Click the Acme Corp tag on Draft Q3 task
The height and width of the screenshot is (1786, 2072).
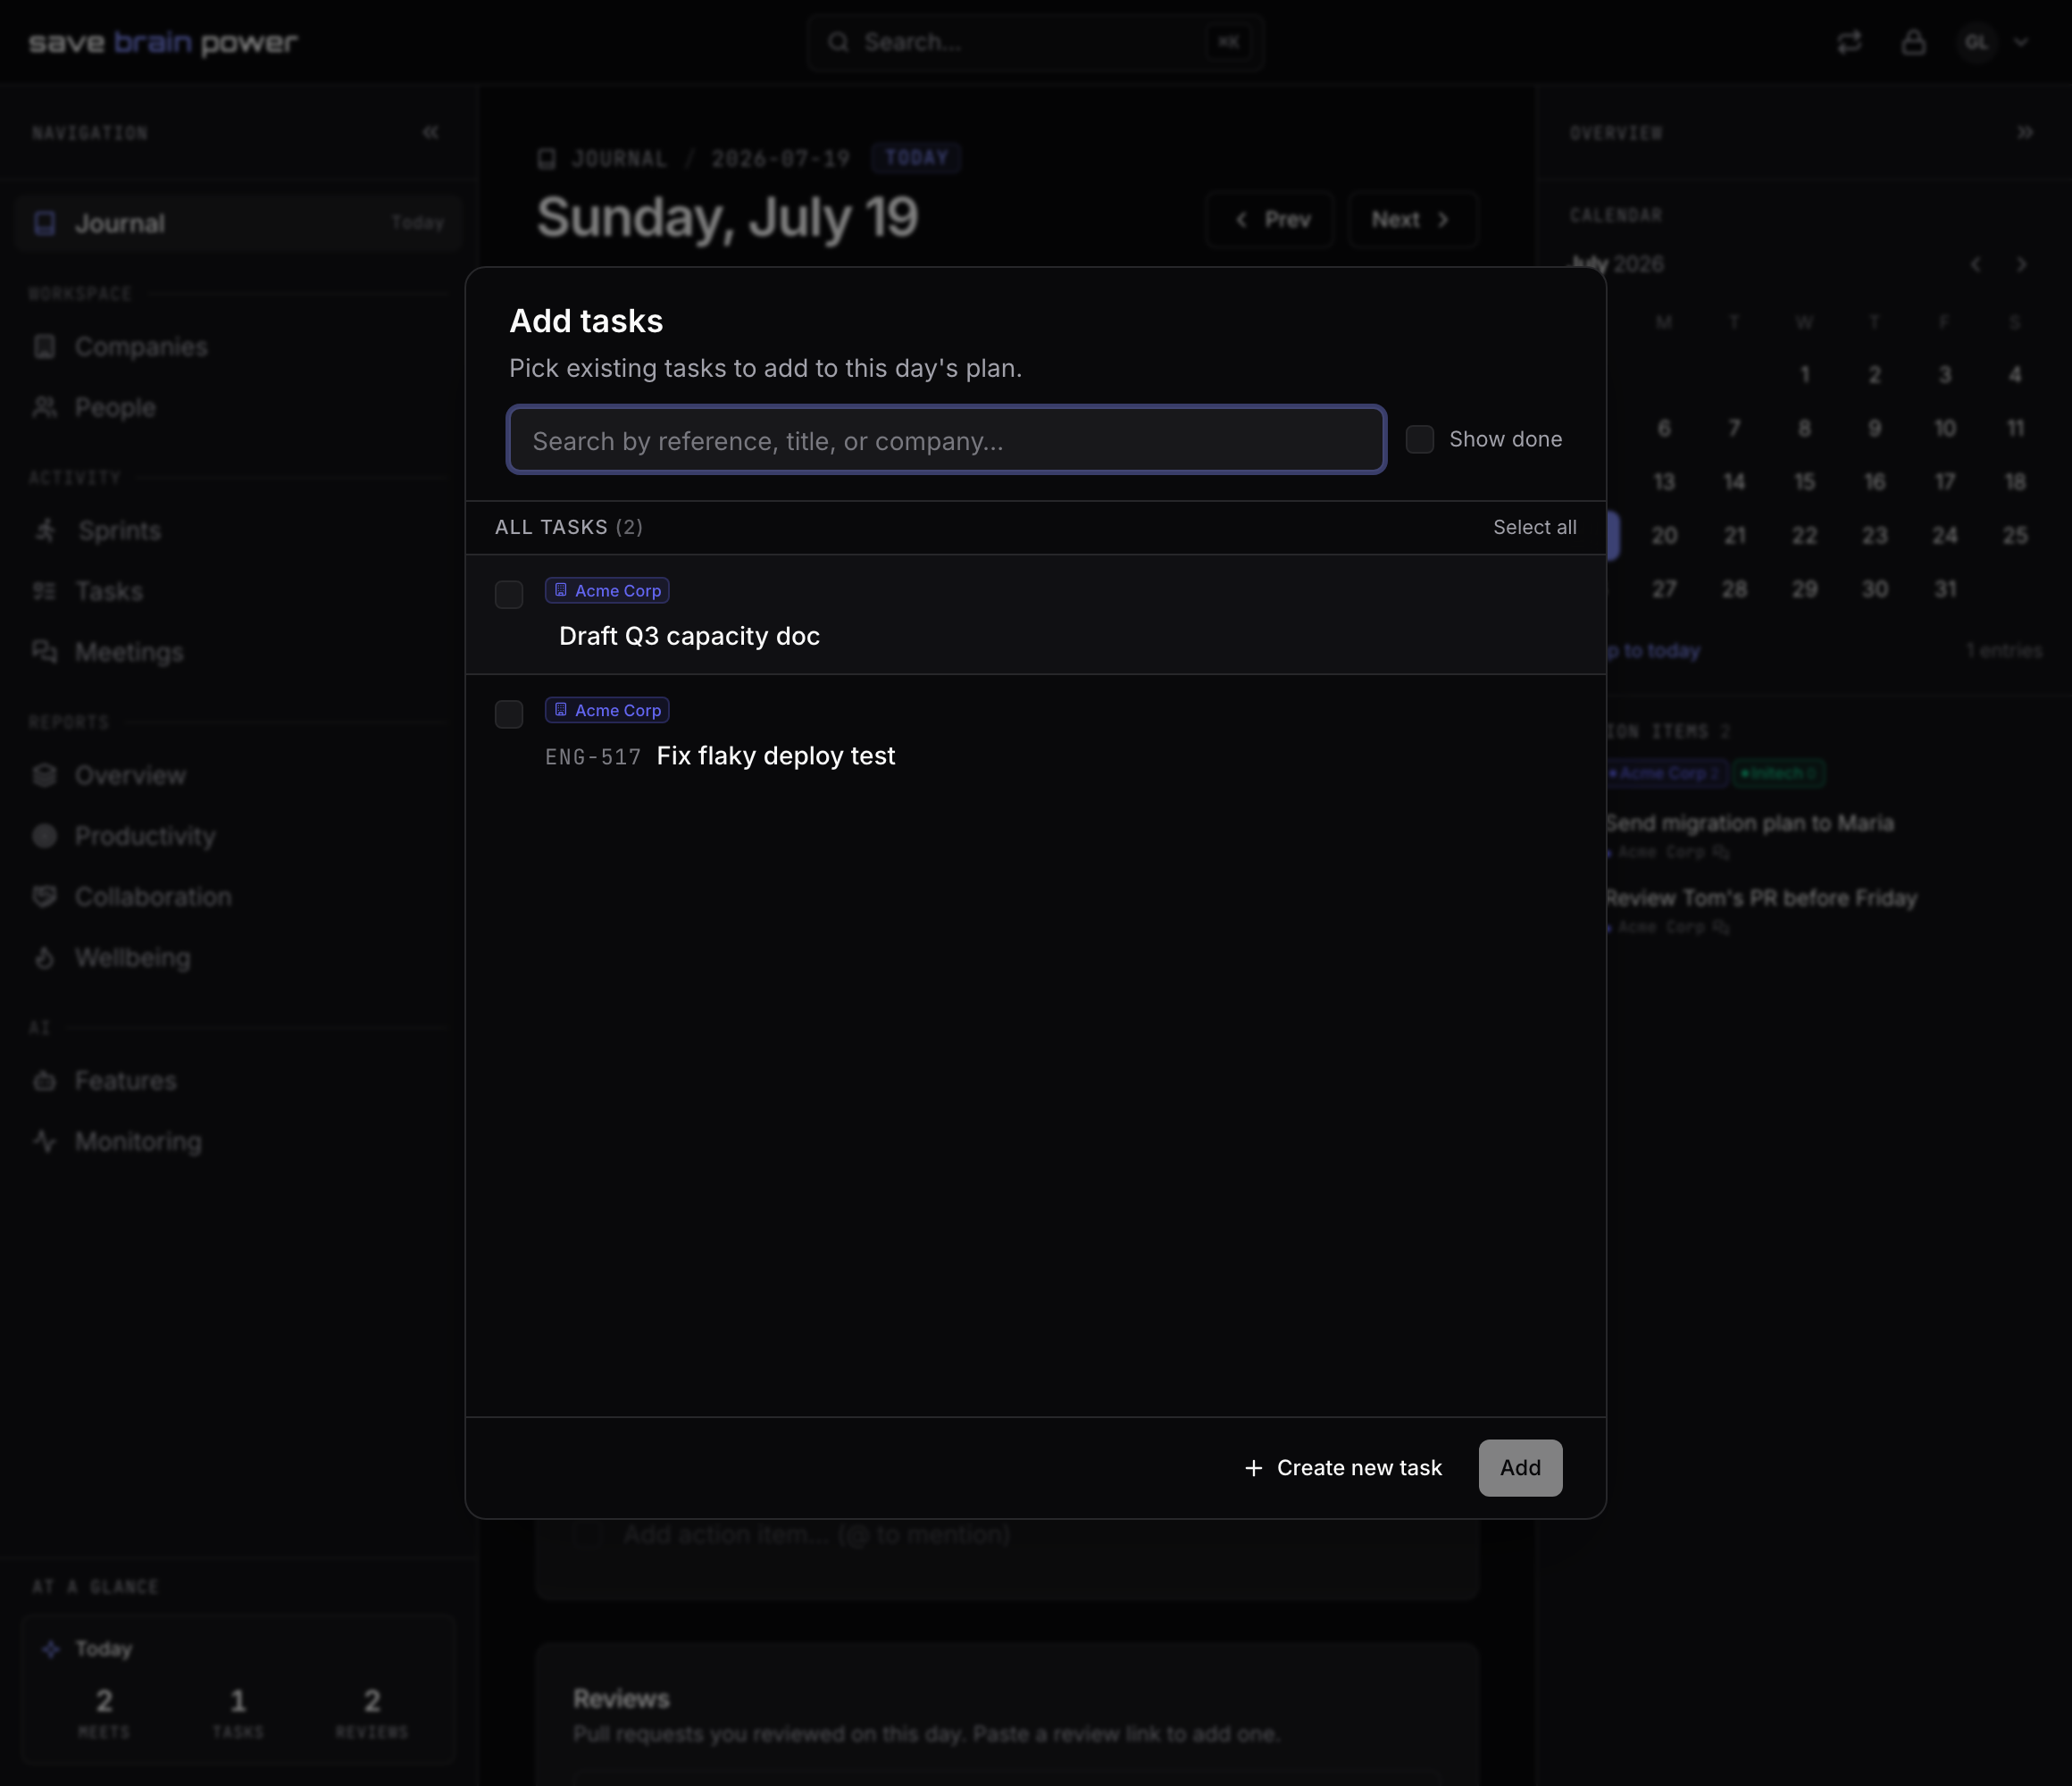(607, 591)
